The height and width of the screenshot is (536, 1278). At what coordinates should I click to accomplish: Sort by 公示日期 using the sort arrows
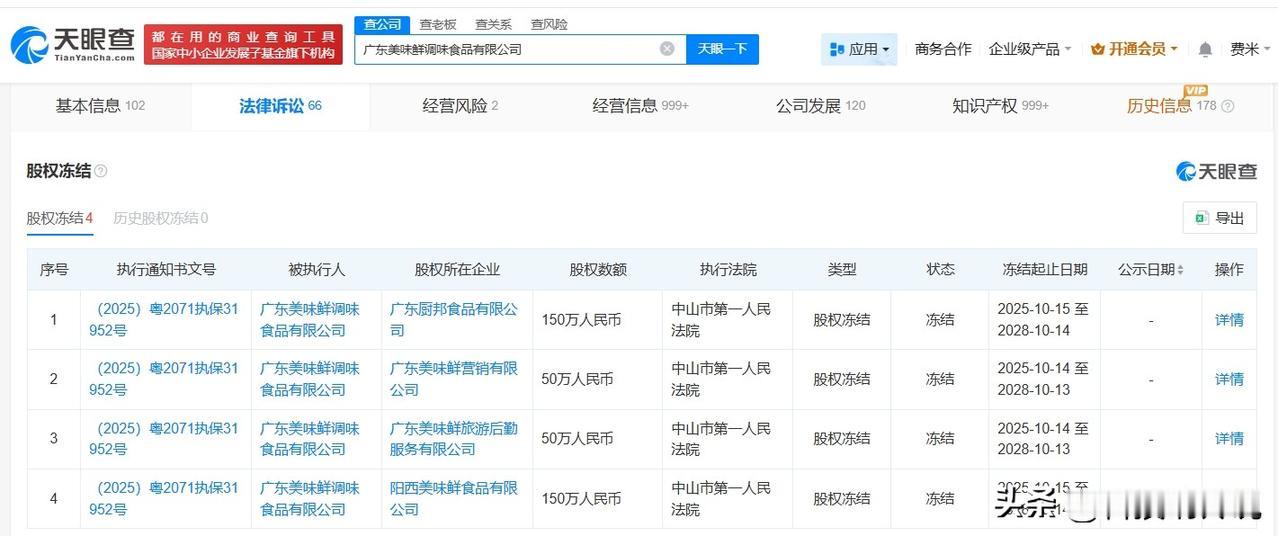(1180, 270)
